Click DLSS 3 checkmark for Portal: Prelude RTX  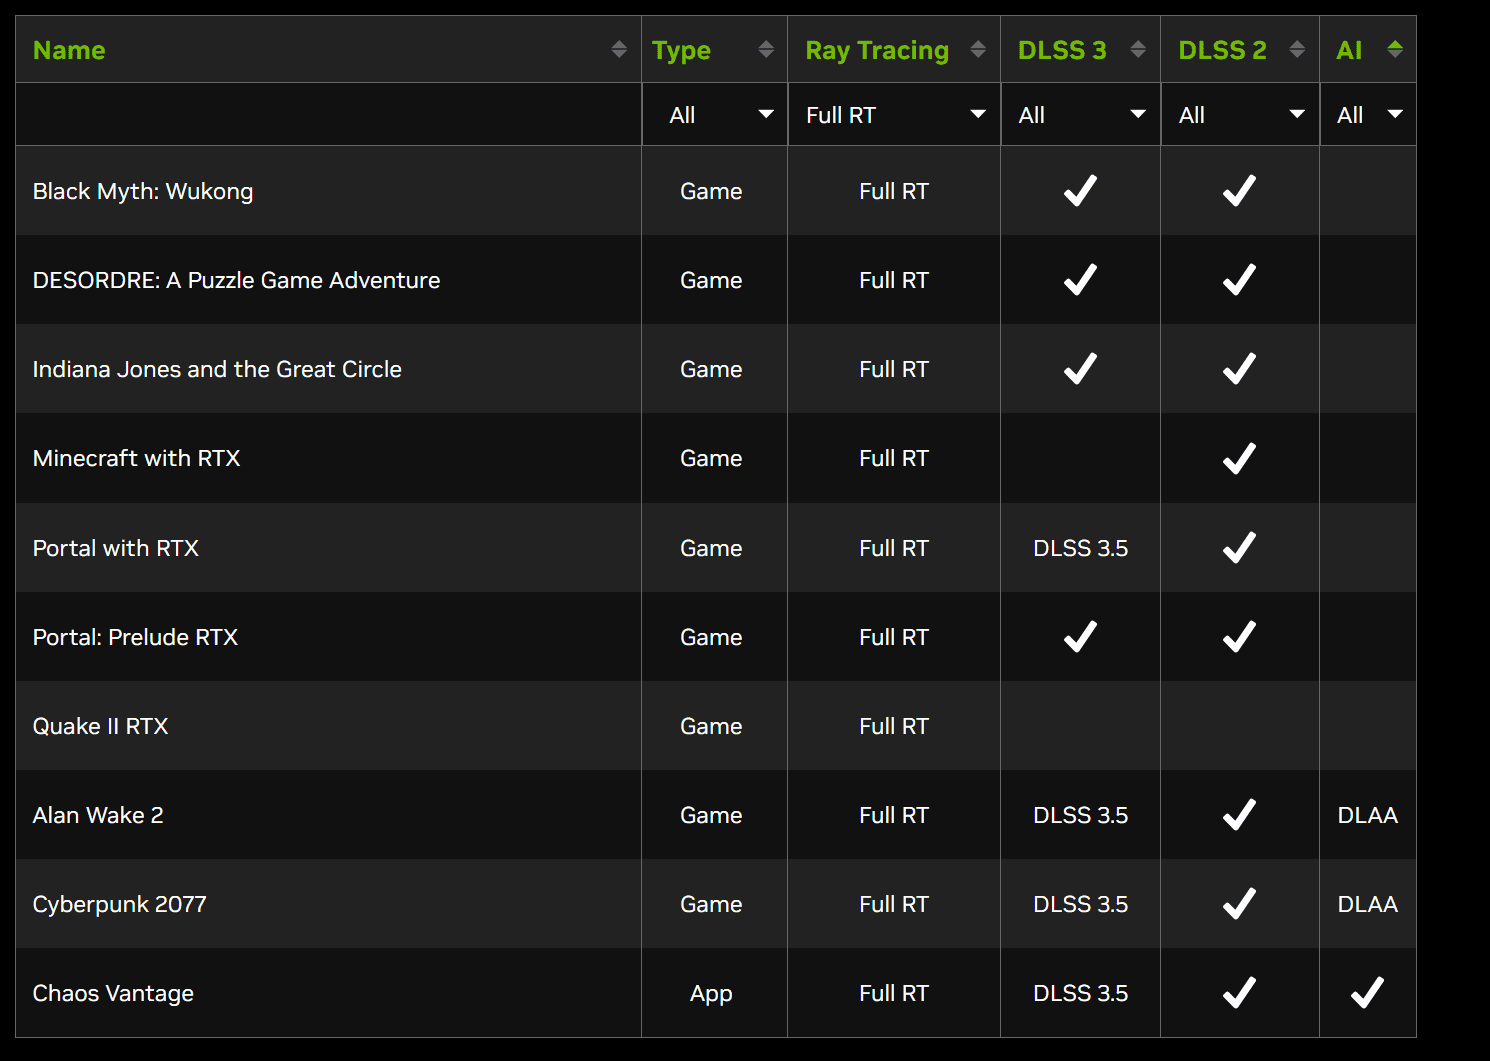tap(1080, 636)
